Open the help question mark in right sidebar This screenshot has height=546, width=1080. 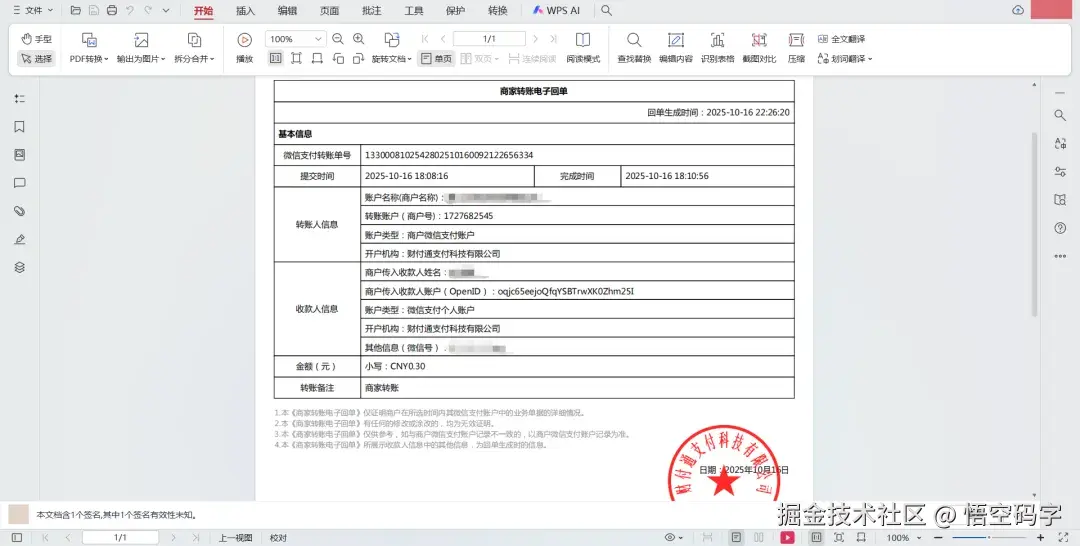pyautogui.click(x=1060, y=228)
